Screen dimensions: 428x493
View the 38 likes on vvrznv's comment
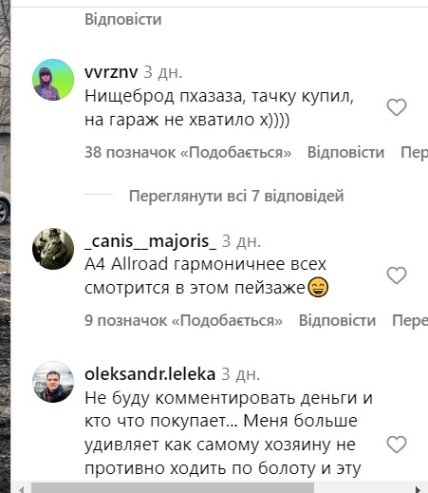tap(188, 152)
